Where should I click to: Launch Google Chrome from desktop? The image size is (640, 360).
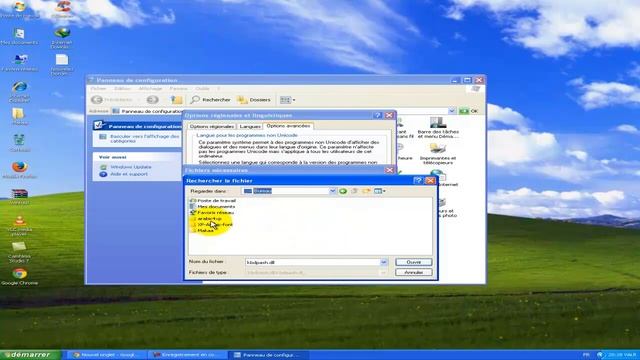[20, 277]
